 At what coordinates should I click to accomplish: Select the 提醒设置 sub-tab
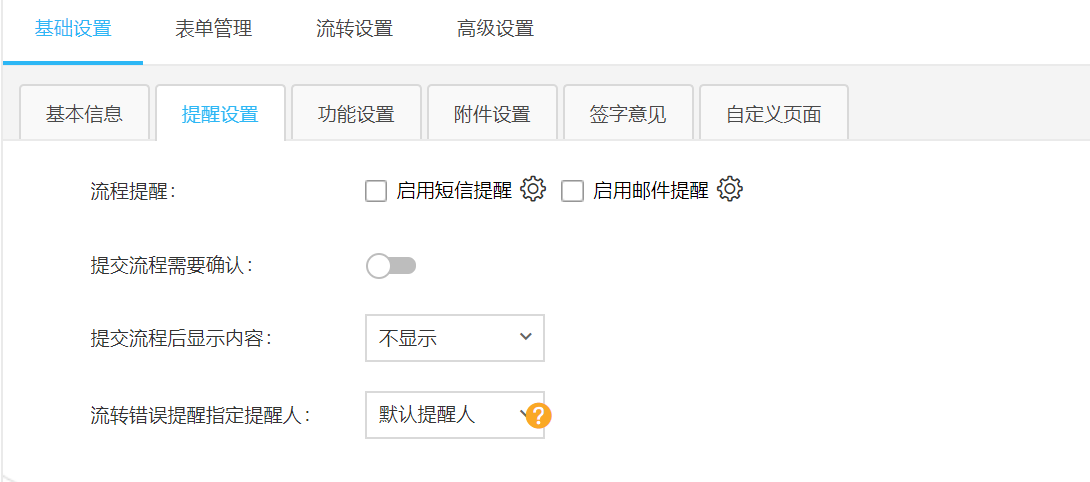click(220, 114)
